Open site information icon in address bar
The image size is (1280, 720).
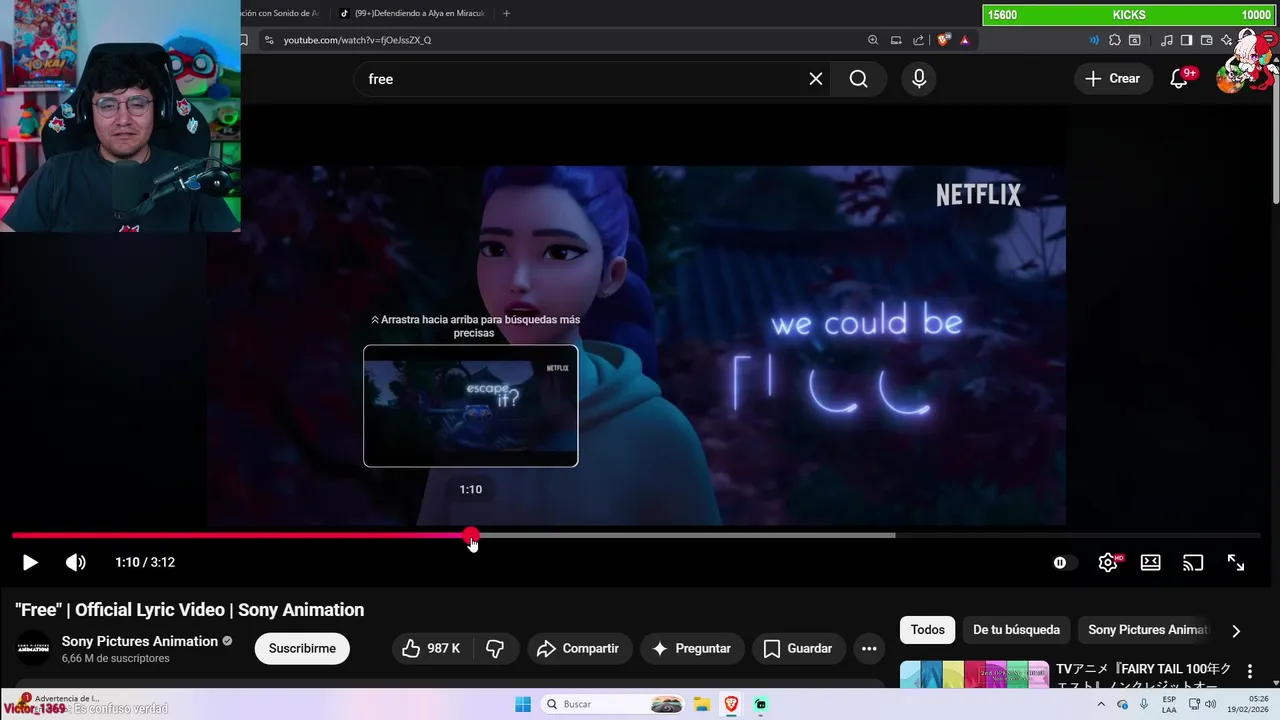click(268, 40)
